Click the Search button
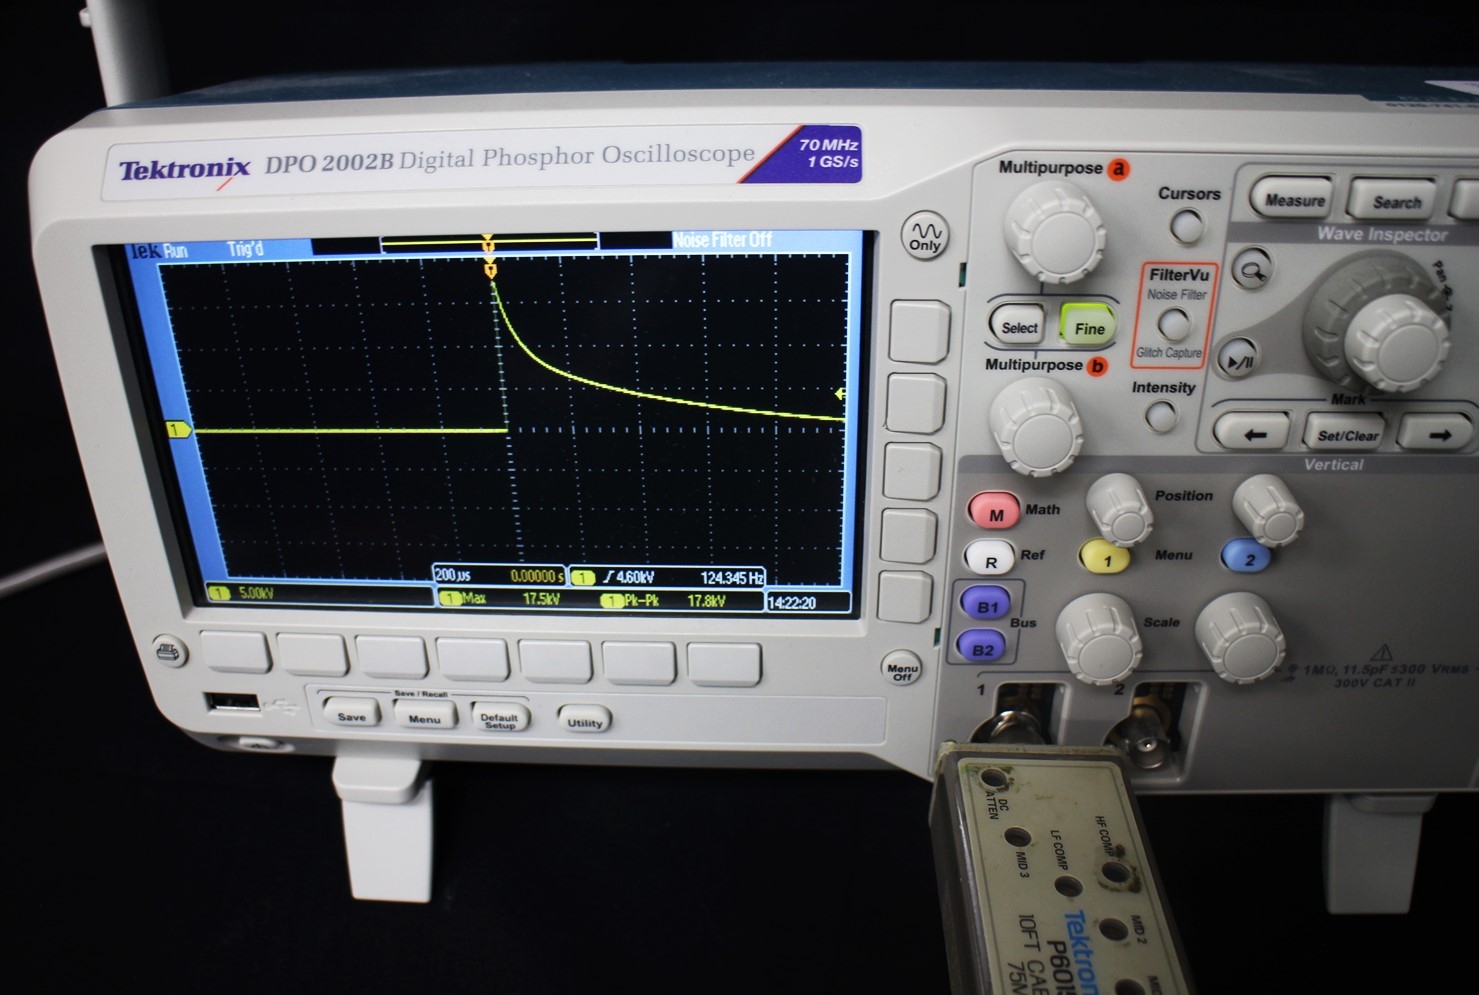1479x995 pixels. tap(1396, 201)
